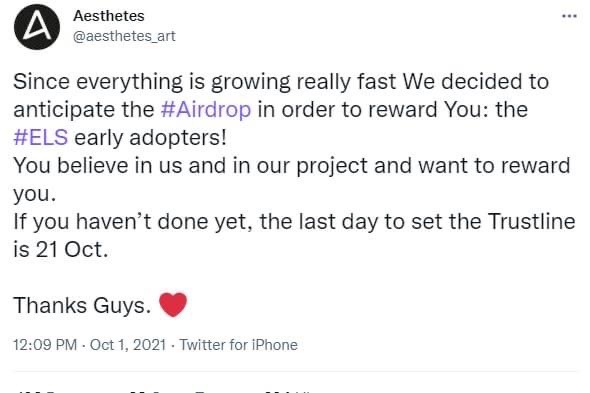Click the red heart emoji
The image size is (590, 393).
pyautogui.click(x=173, y=304)
